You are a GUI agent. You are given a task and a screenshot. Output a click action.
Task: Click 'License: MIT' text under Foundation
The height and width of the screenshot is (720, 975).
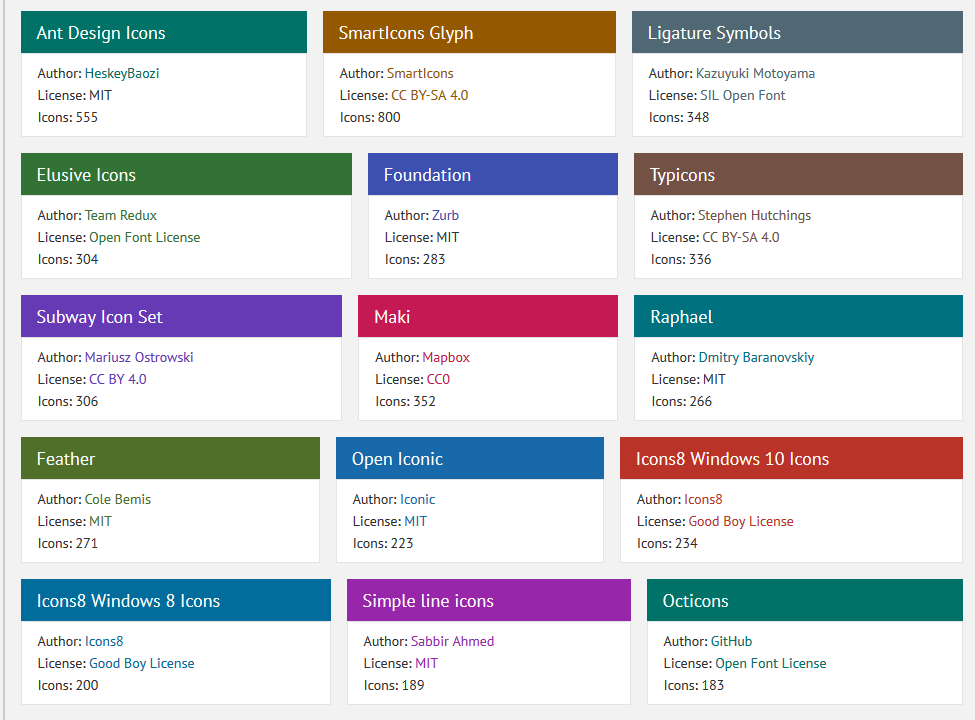tap(422, 237)
